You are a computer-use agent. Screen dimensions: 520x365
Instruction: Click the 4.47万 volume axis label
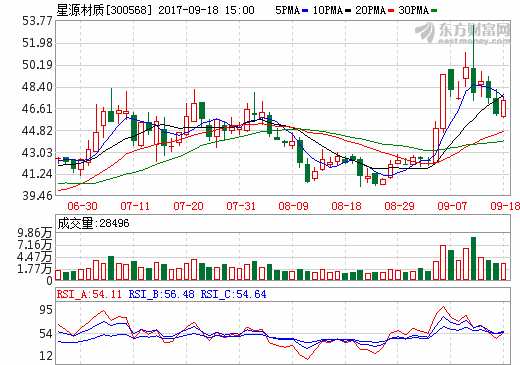35,257
